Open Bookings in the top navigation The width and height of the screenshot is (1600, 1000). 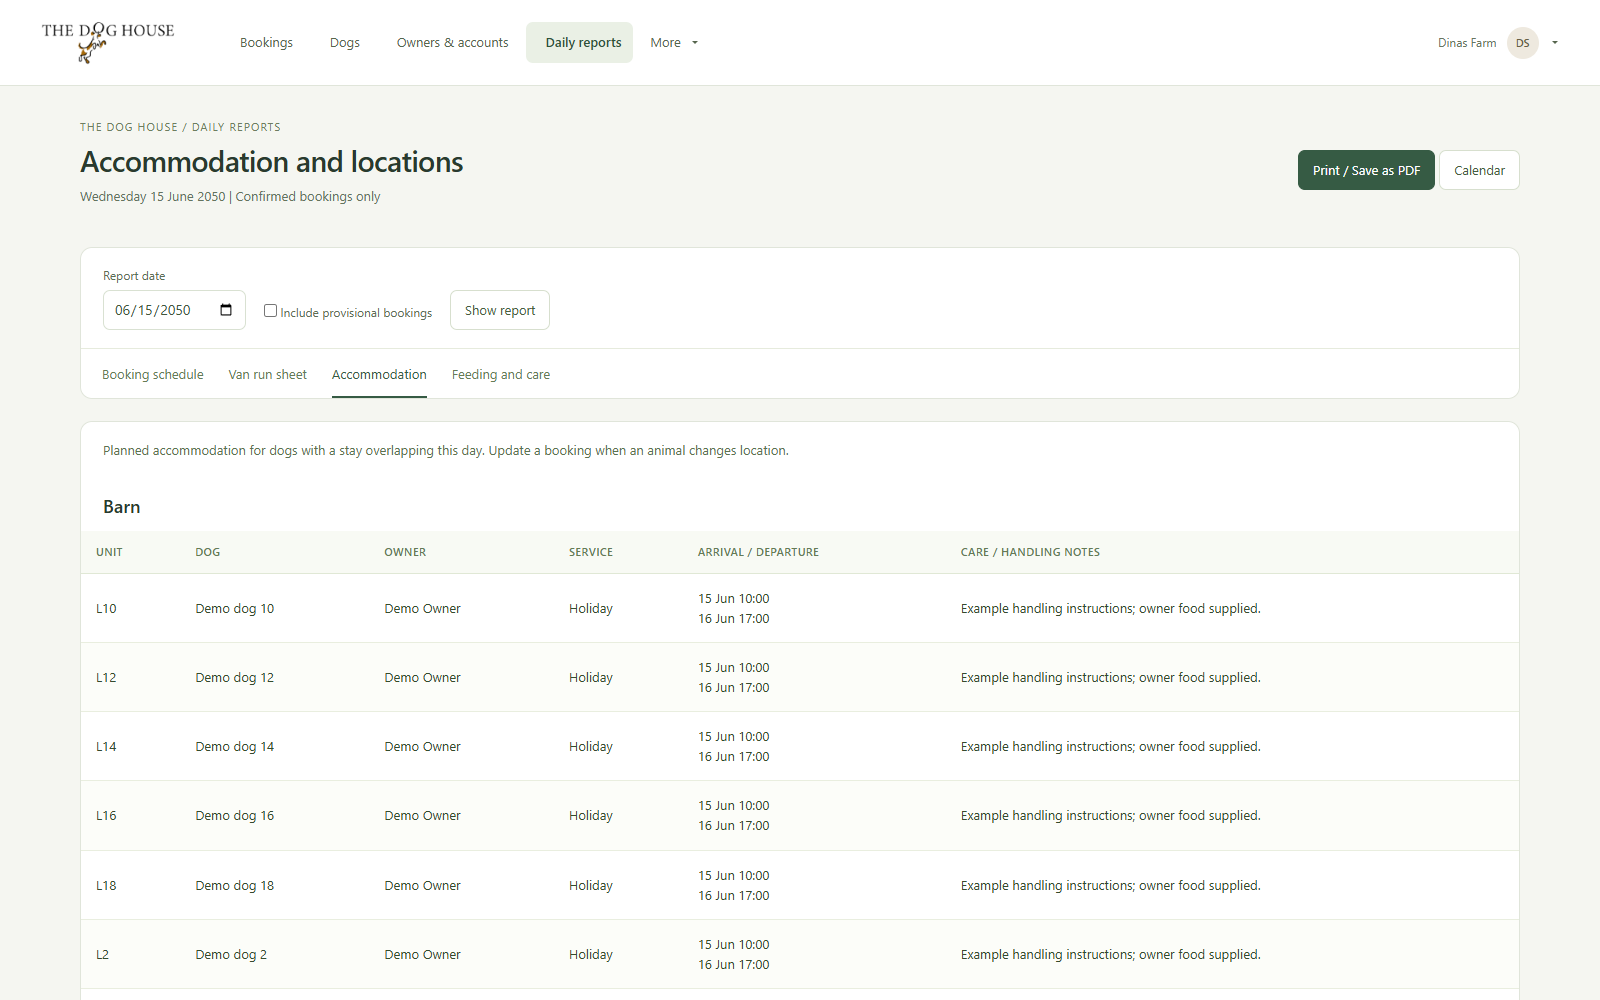coord(266,43)
